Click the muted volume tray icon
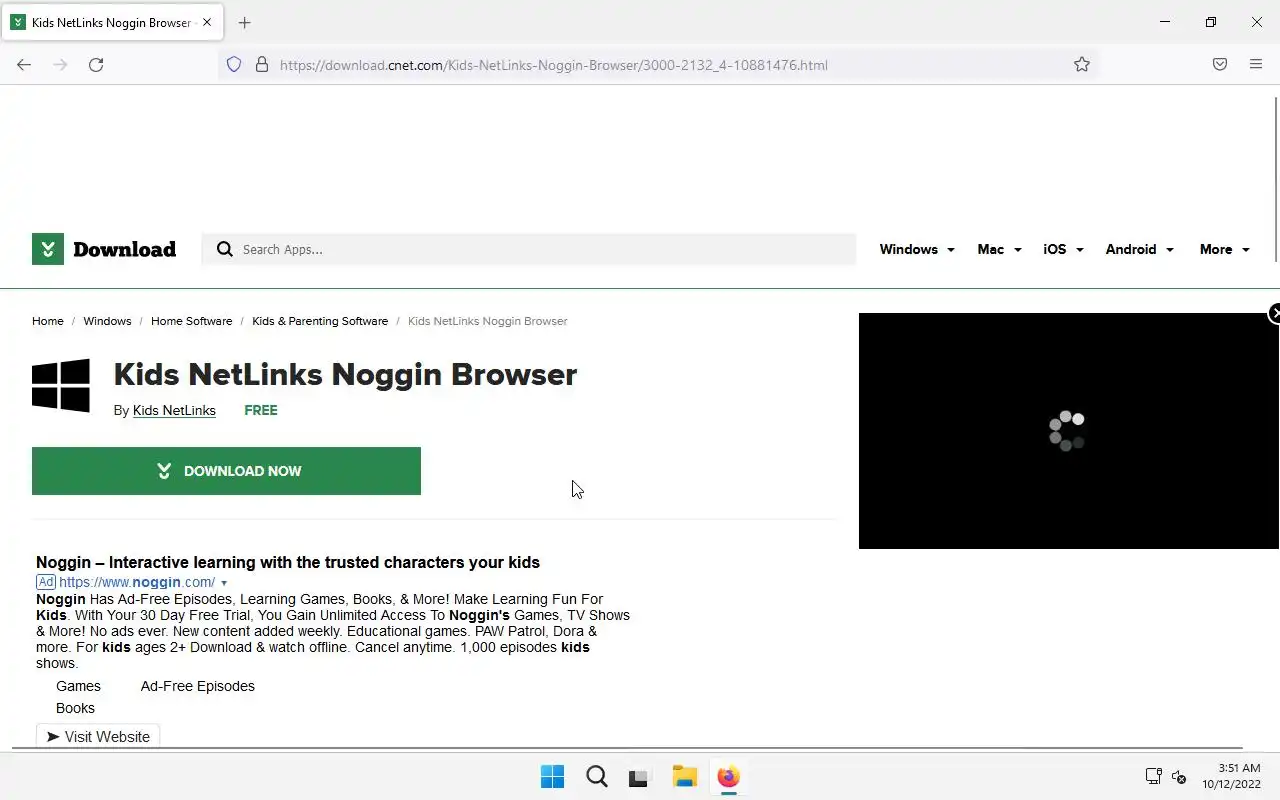Viewport: 1280px width, 800px height. [x=1179, y=776]
